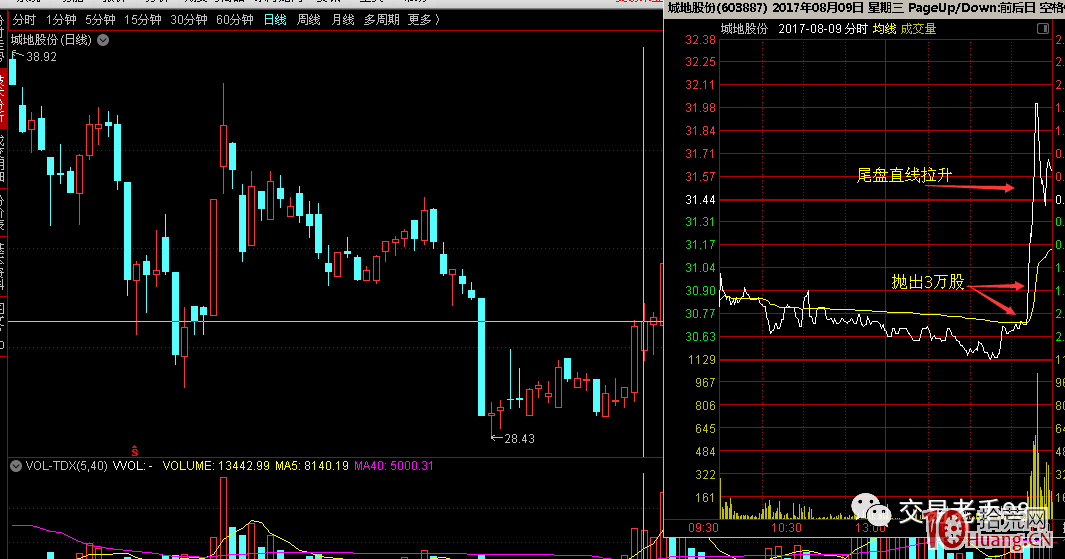
Task: Expand the 更多》 periods menu
Action: click(424, 20)
